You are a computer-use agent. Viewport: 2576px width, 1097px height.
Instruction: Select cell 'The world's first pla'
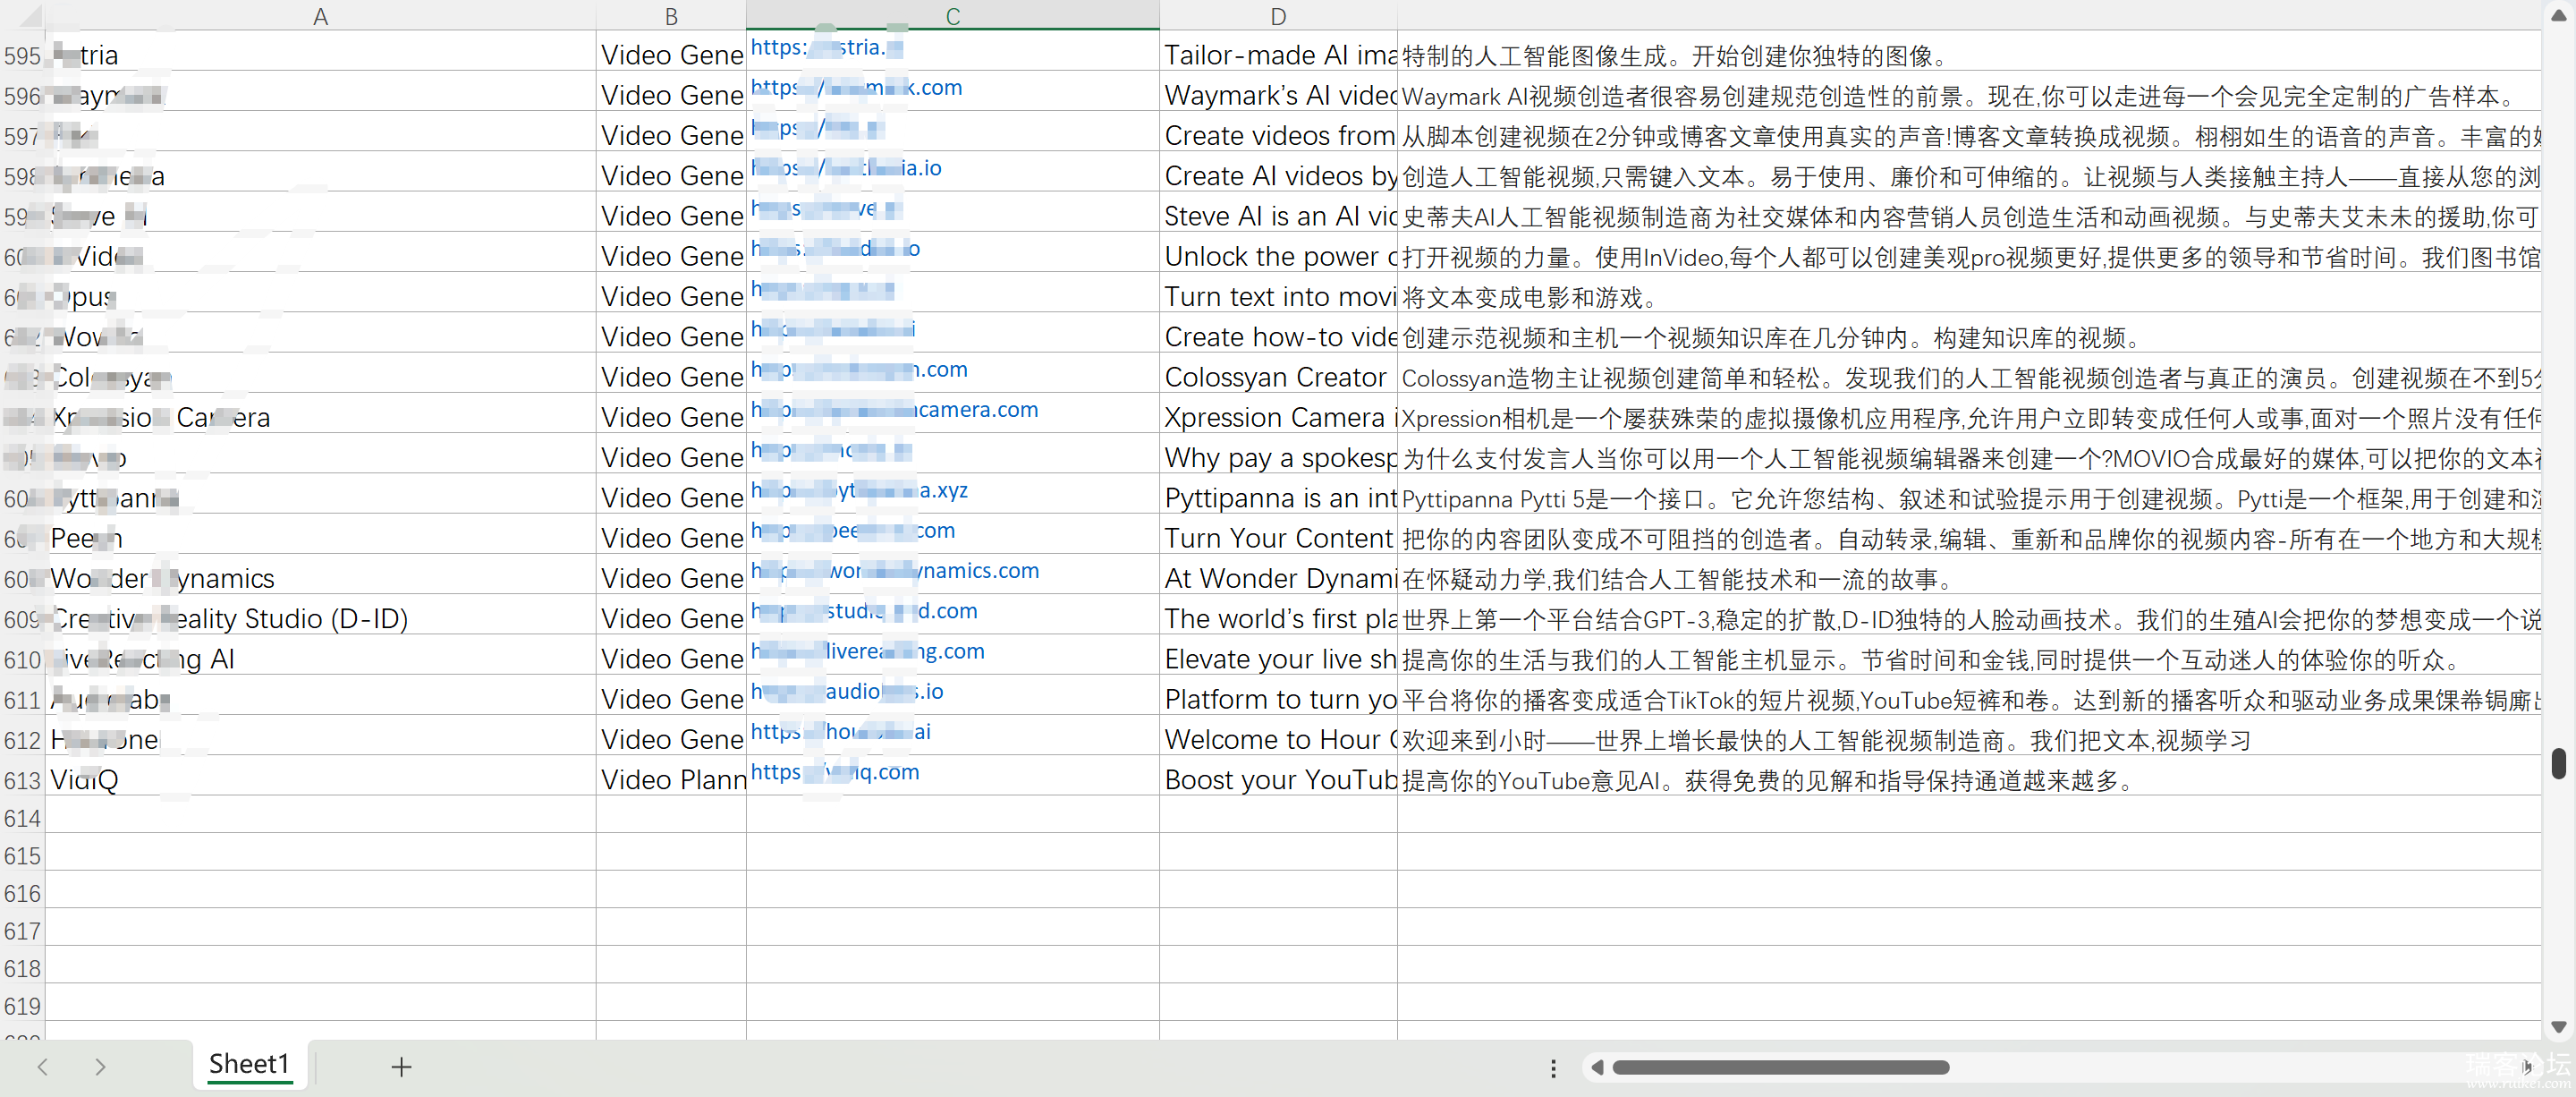click(x=1278, y=614)
